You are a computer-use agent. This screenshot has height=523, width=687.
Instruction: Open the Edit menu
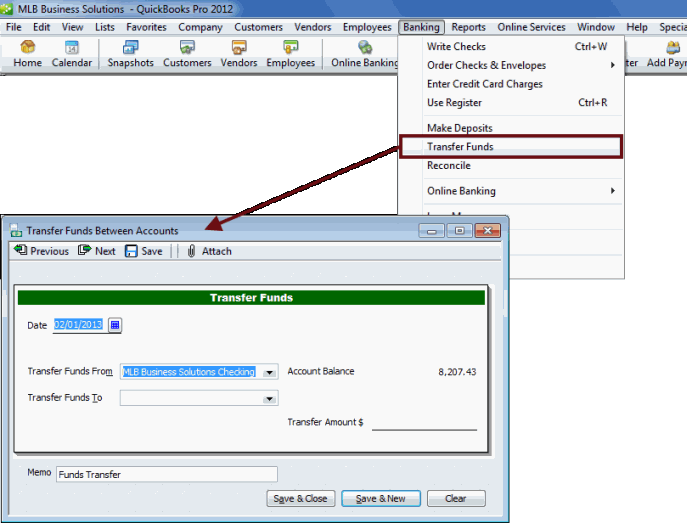click(42, 27)
